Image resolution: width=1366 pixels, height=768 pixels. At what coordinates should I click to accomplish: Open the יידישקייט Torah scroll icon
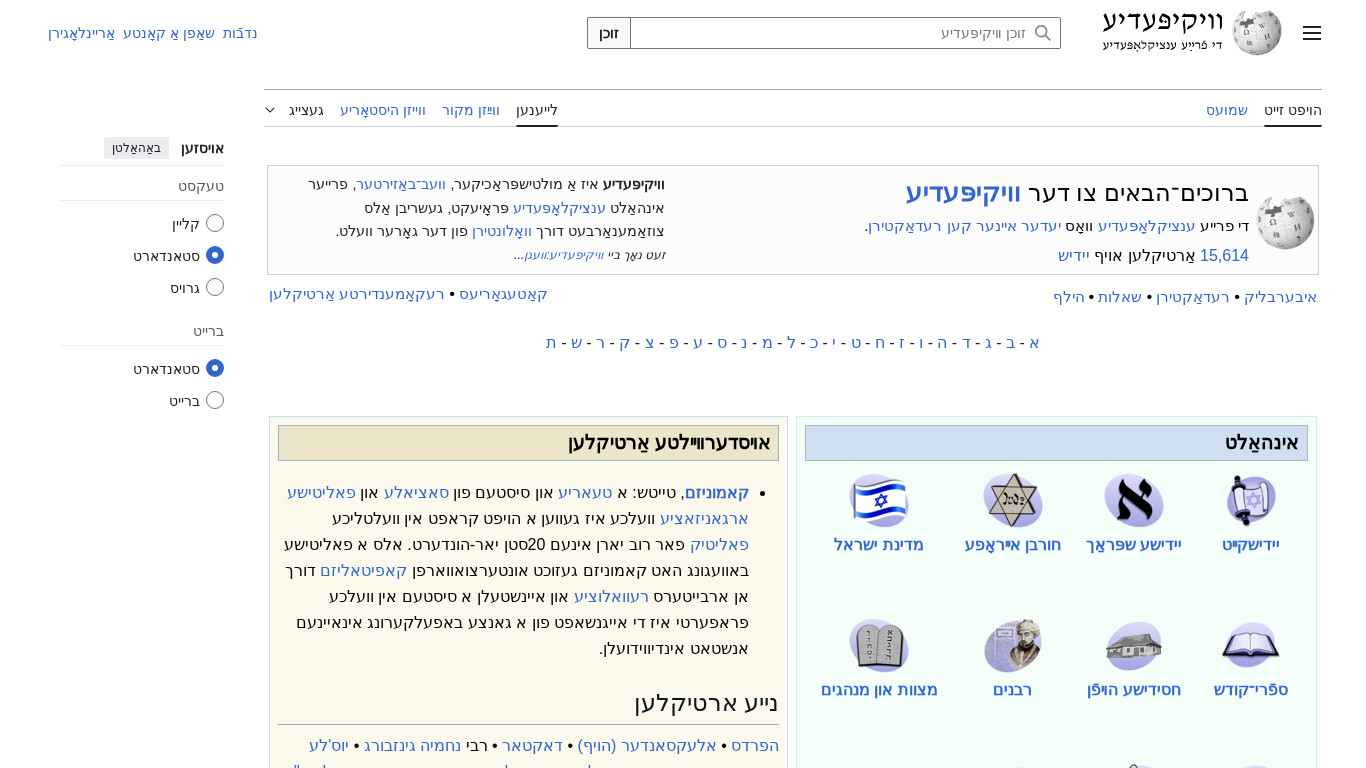click(1251, 500)
